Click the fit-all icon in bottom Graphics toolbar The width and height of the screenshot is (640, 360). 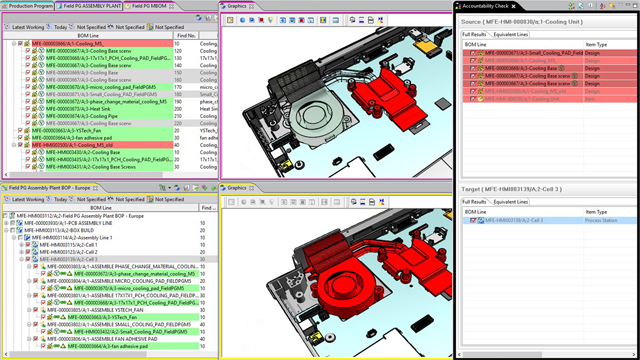coord(231,202)
